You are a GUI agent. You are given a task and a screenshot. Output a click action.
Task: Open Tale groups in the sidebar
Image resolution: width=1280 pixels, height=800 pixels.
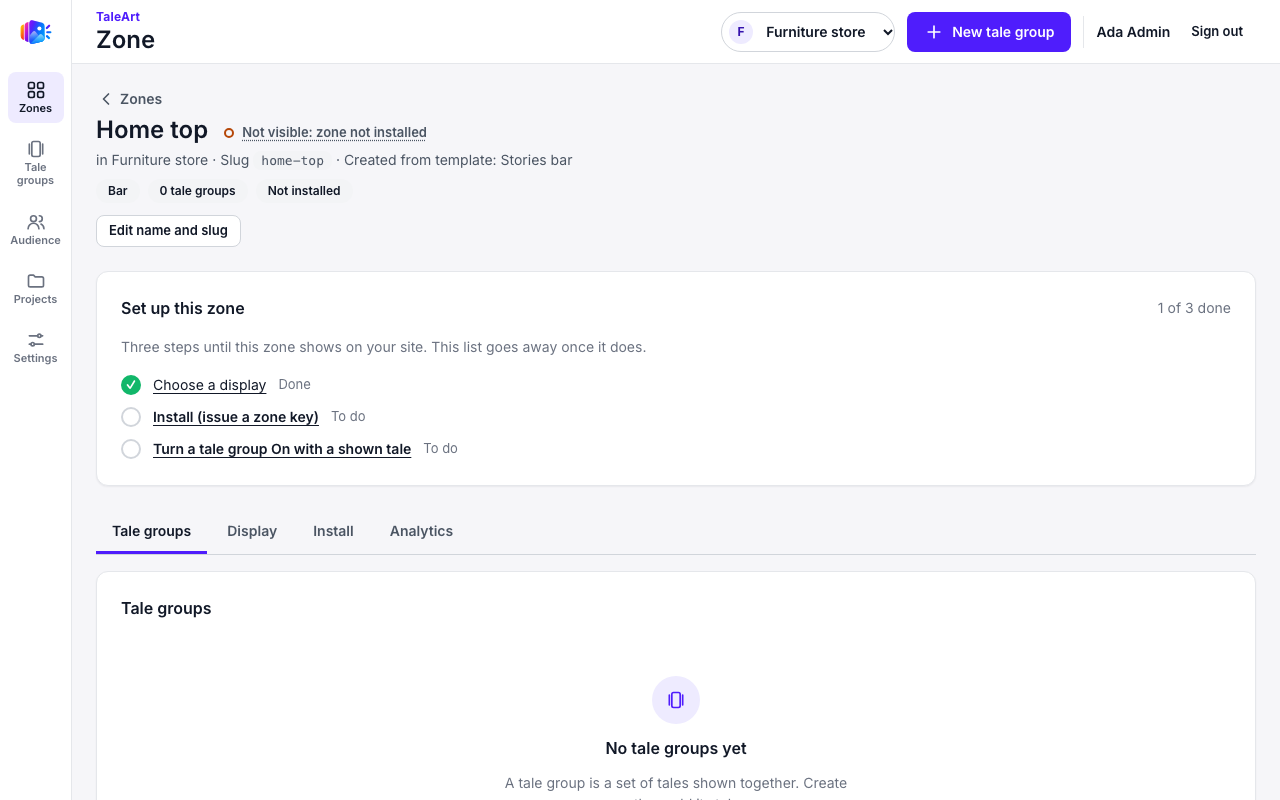tap(36, 163)
